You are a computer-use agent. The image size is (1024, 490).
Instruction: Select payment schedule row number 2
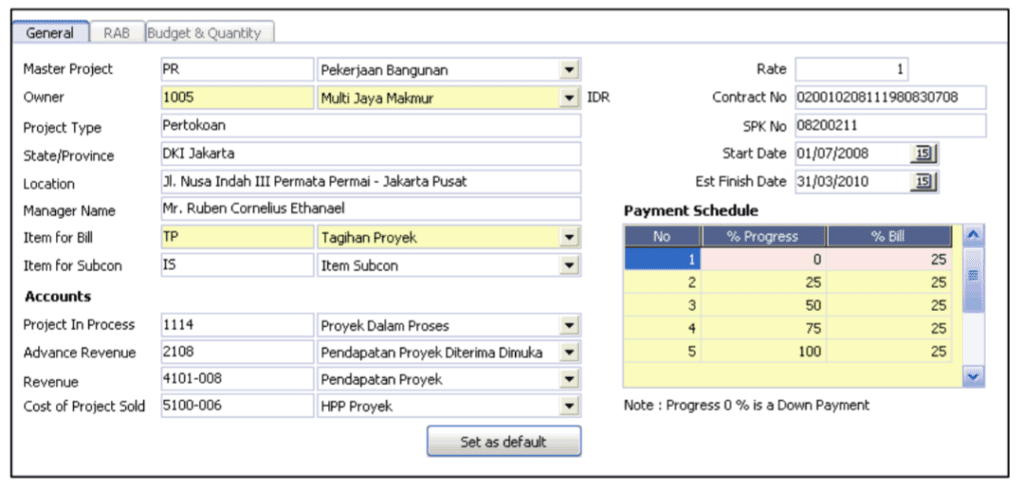point(662,282)
